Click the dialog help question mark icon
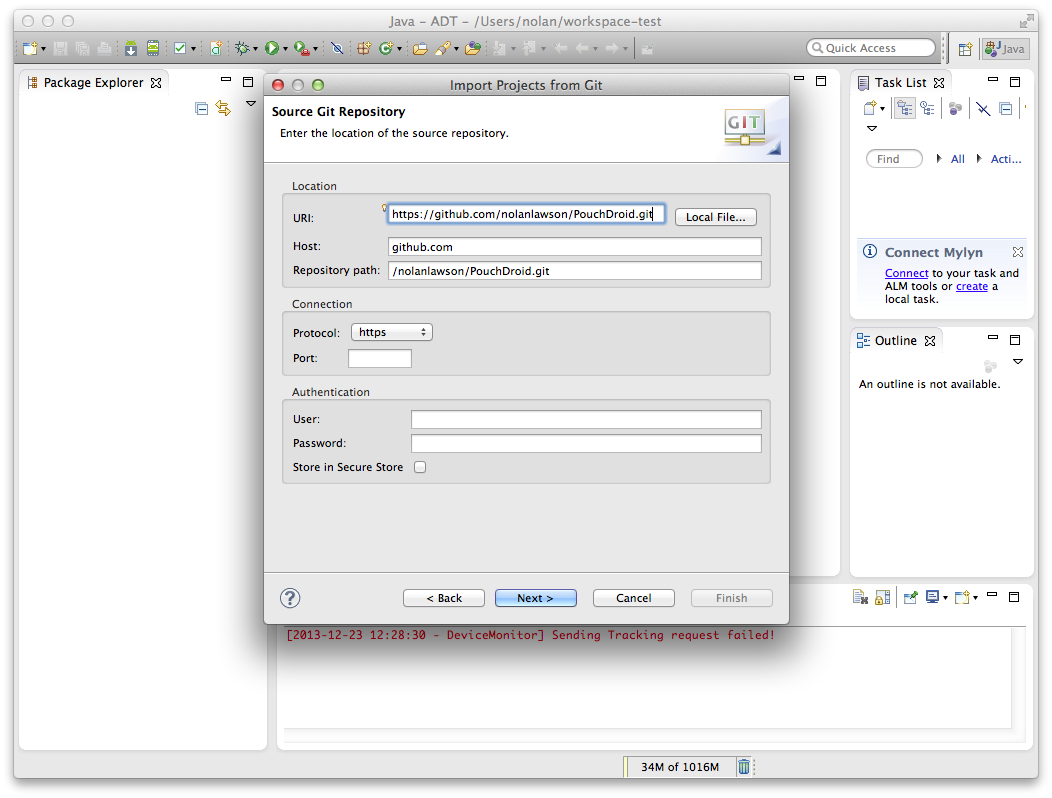This screenshot has width=1052, height=798. click(290, 598)
